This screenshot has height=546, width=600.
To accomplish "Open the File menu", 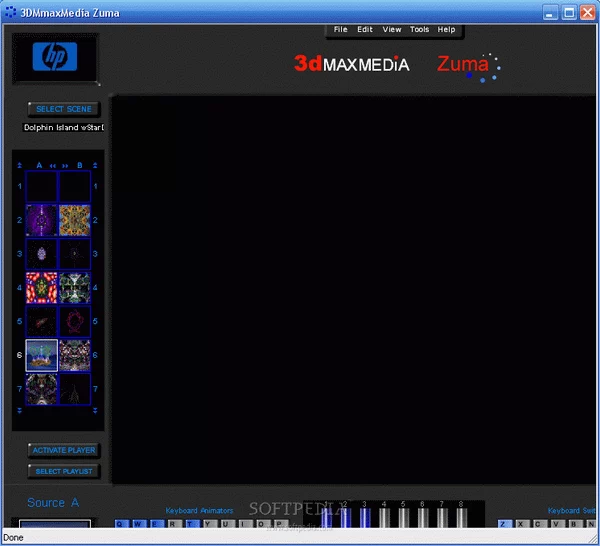I will 340,29.
